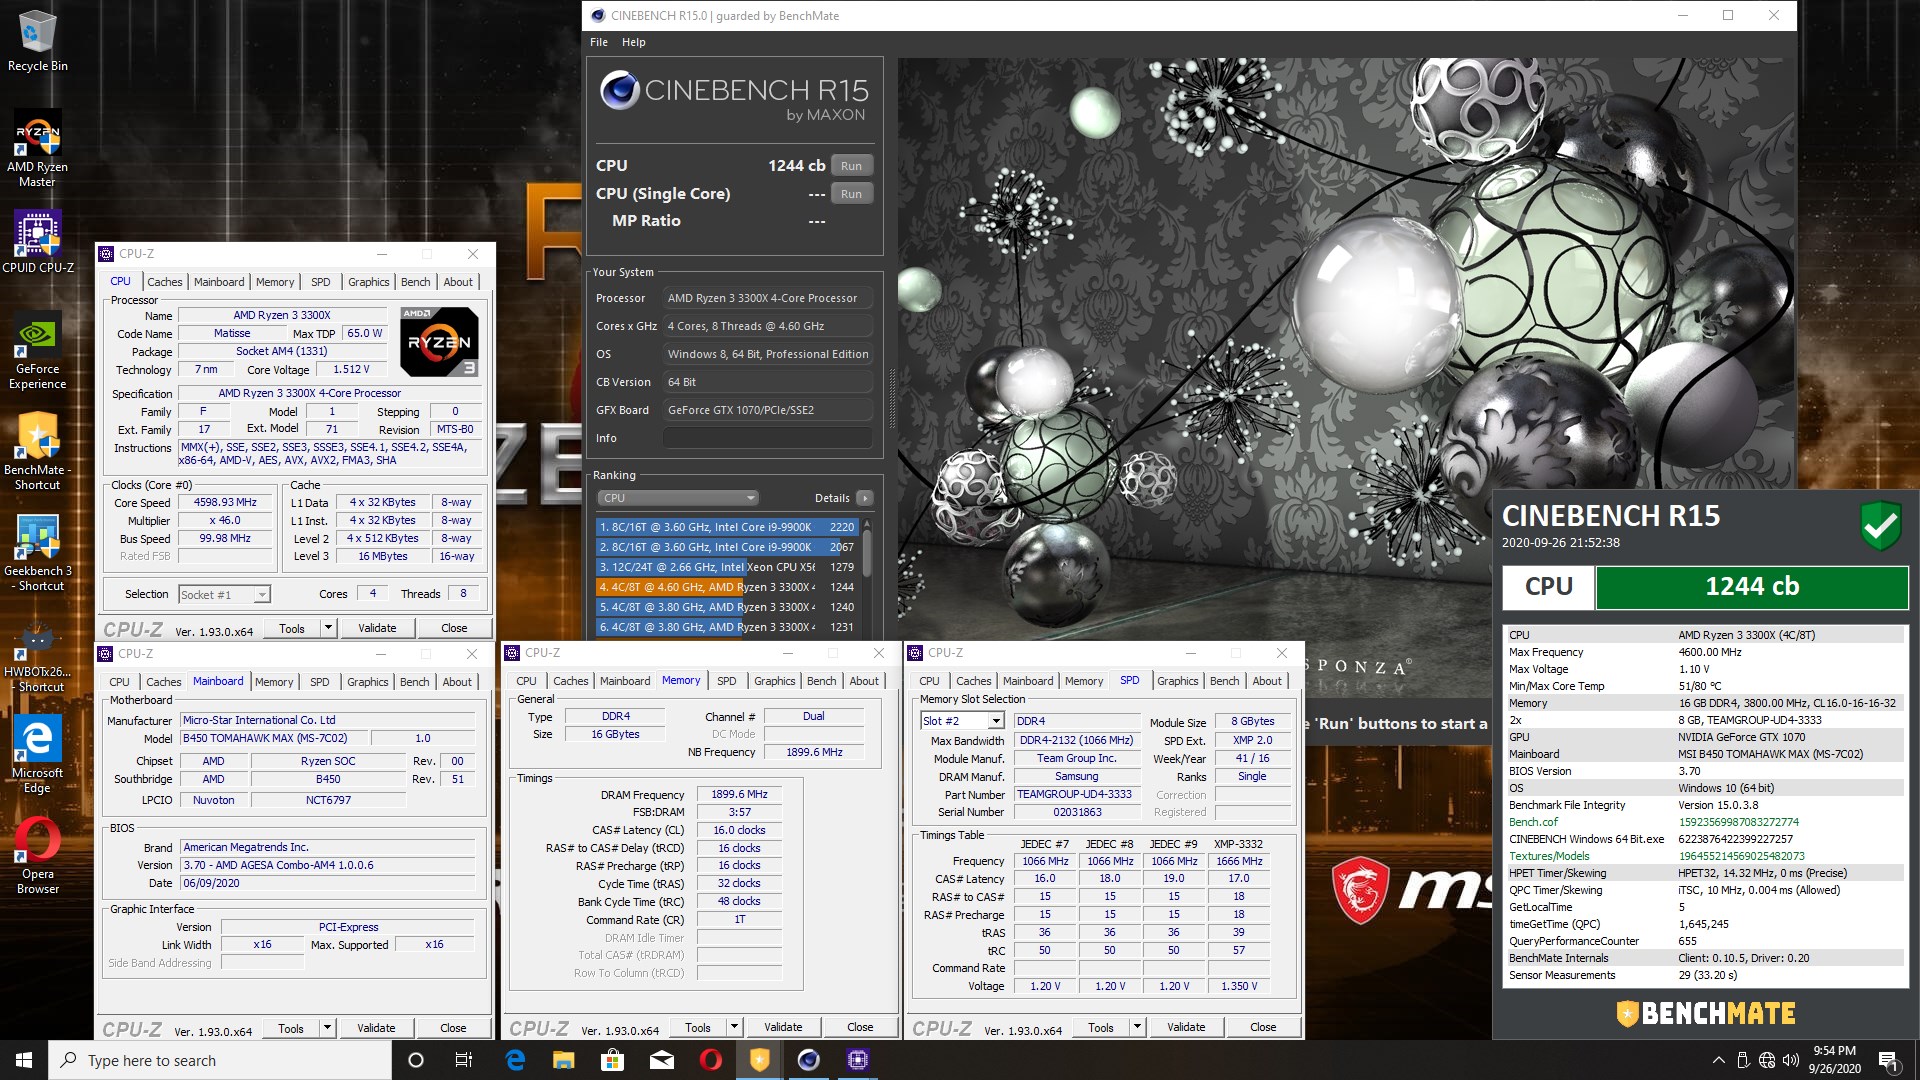The width and height of the screenshot is (1920, 1080).
Task: Select ranking row Xeon X5650 1279
Action: click(x=727, y=567)
